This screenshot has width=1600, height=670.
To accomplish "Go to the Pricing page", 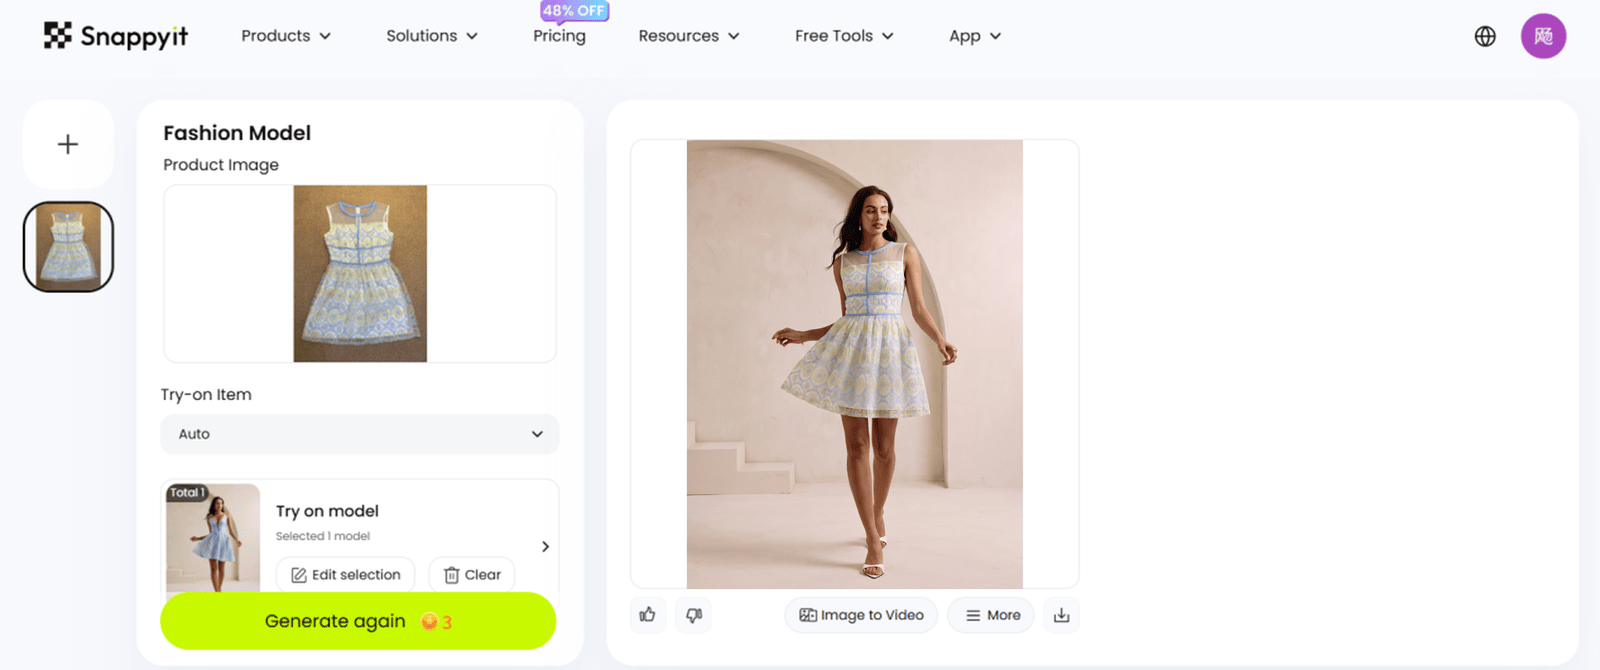I will [559, 36].
